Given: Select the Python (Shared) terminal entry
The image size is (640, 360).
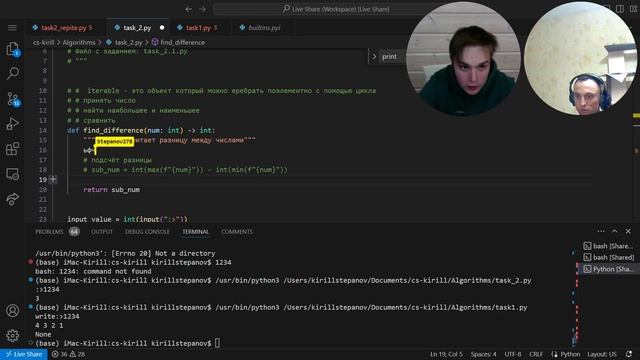Looking at the screenshot, I should [609, 269].
